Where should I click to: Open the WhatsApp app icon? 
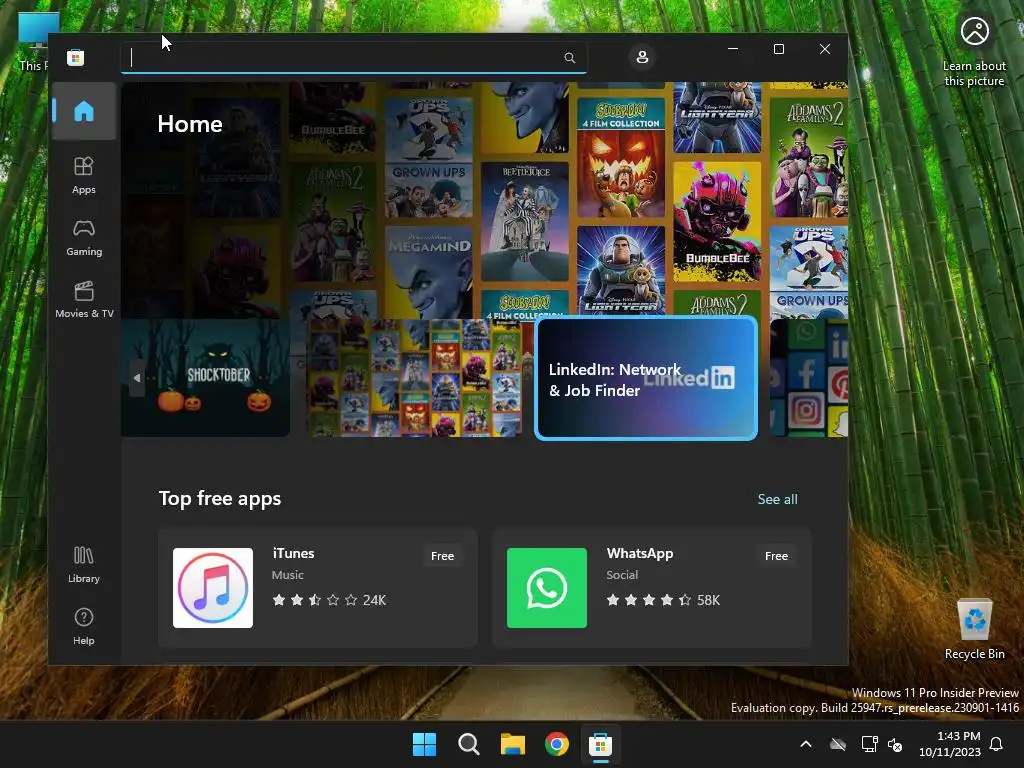(x=547, y=588)
